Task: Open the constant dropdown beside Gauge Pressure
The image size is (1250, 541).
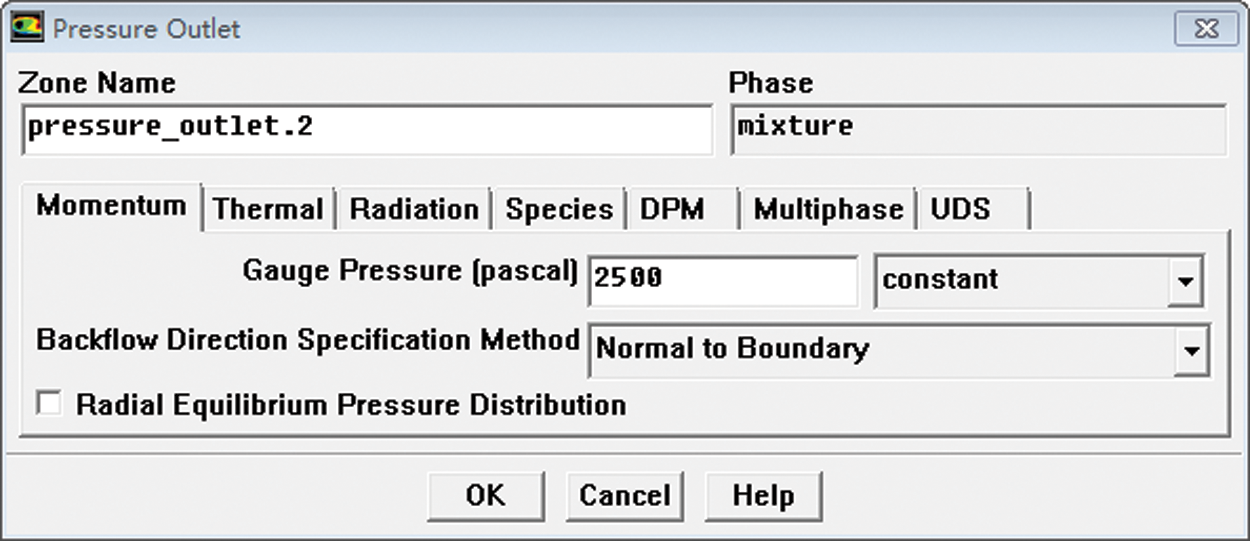Action: point(1185,281)
